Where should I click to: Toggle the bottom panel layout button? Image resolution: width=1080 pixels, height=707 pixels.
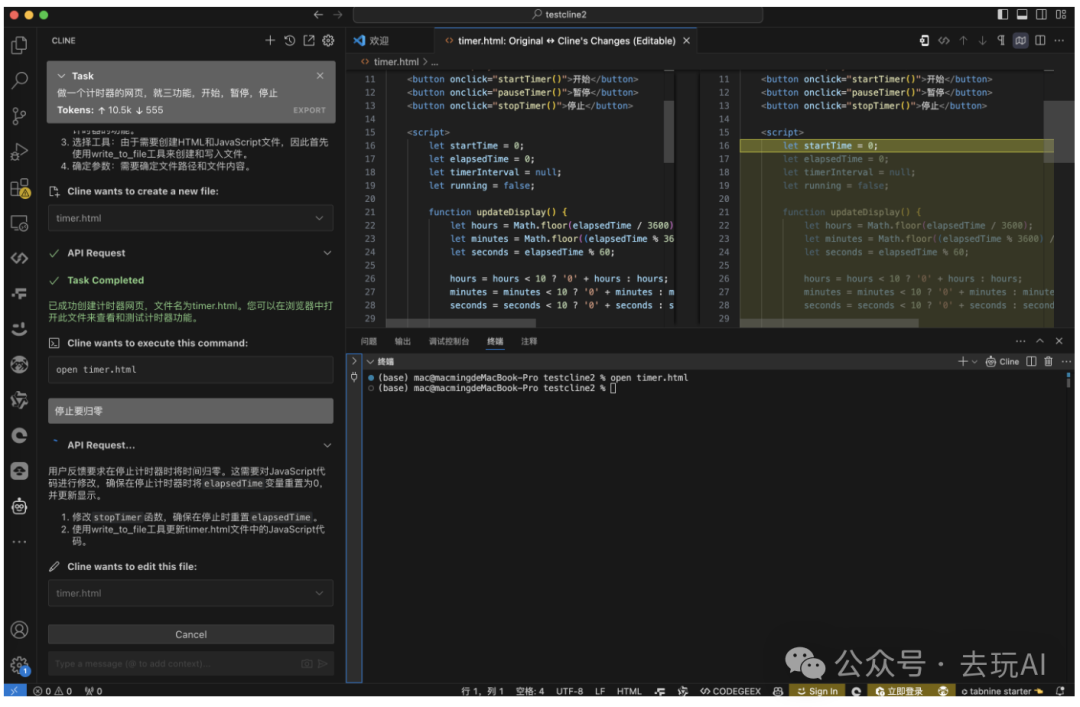point(1022,15)
